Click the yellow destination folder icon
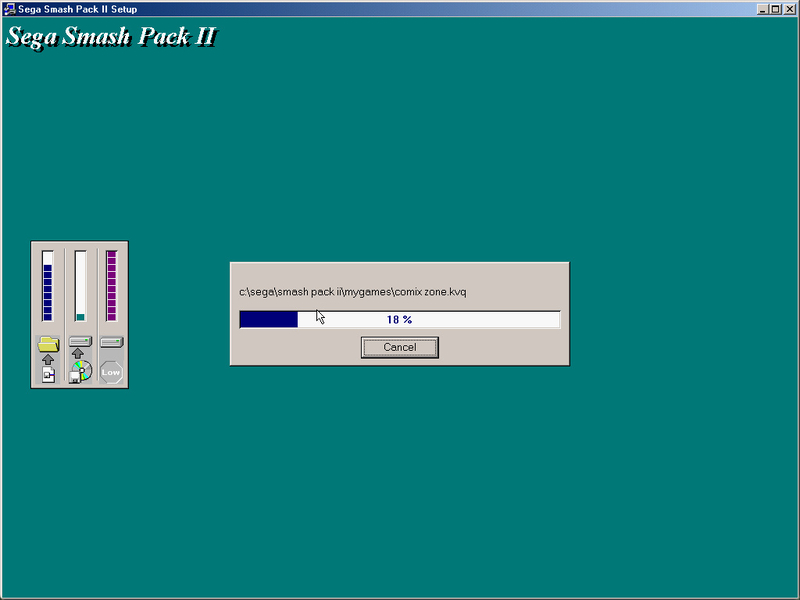Viewport: 800px width, 600px height. 48,344
